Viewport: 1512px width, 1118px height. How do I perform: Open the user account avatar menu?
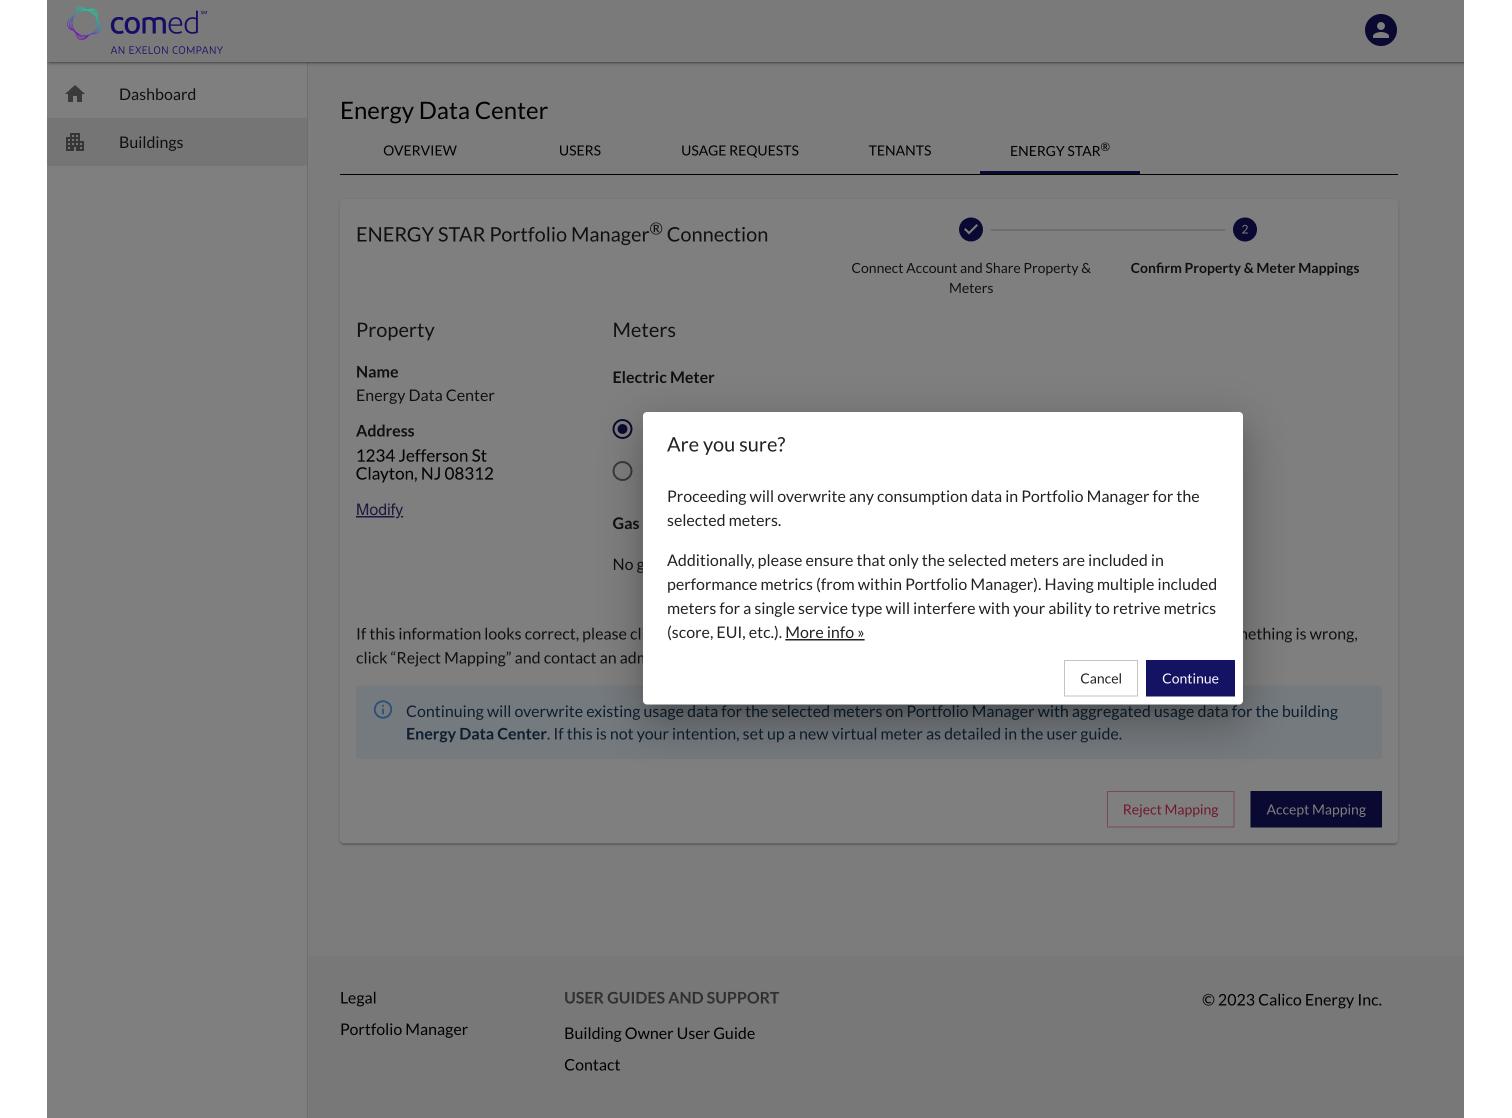click(x=1381, y=30)
